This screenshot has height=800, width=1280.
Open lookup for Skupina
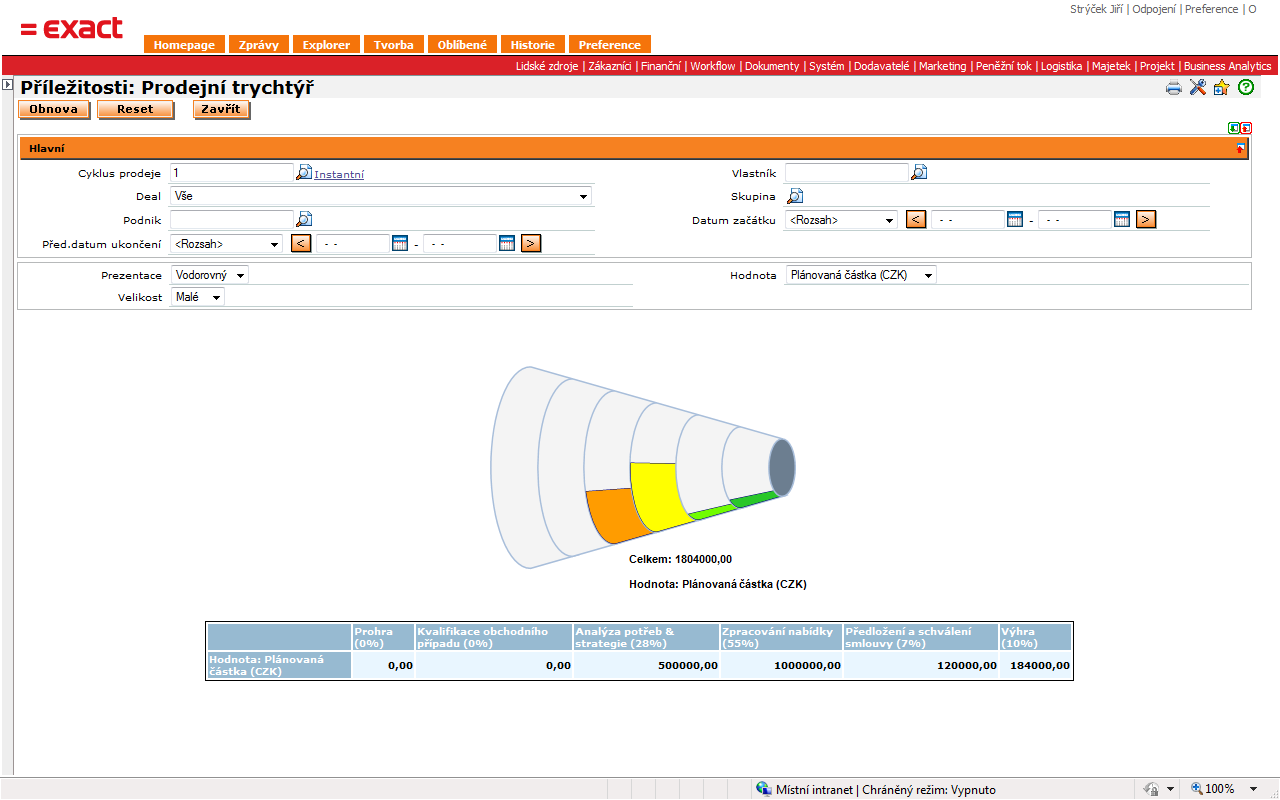pos(795,196)
